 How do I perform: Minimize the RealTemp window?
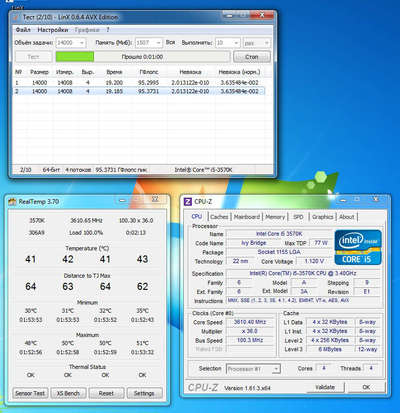[x=123, y=200]
